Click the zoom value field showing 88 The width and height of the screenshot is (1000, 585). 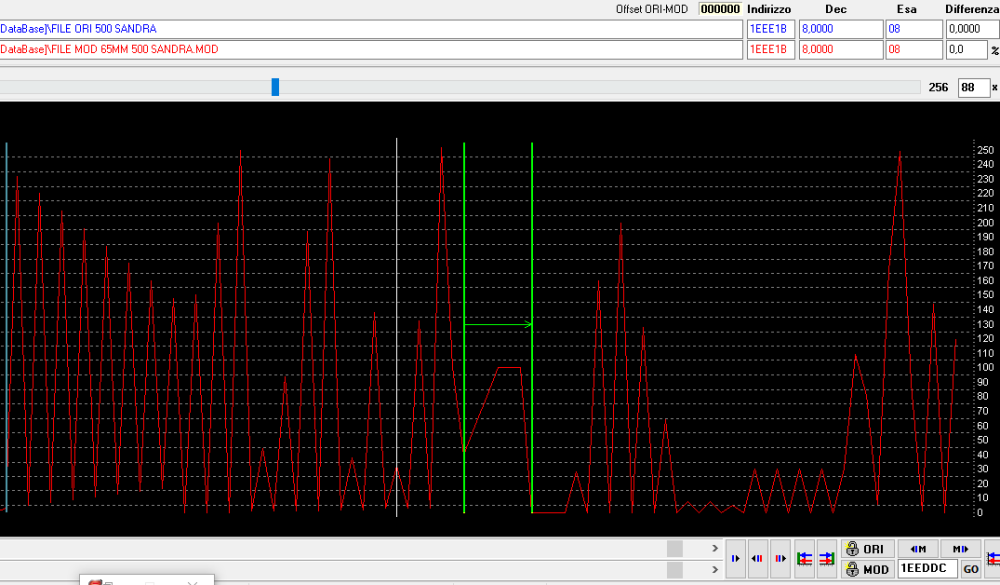point(971,88)
